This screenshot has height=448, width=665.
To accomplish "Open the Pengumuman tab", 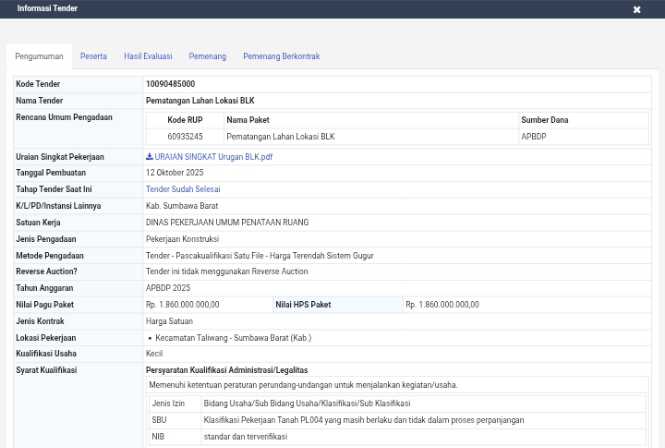I will [x=39, y=56].
